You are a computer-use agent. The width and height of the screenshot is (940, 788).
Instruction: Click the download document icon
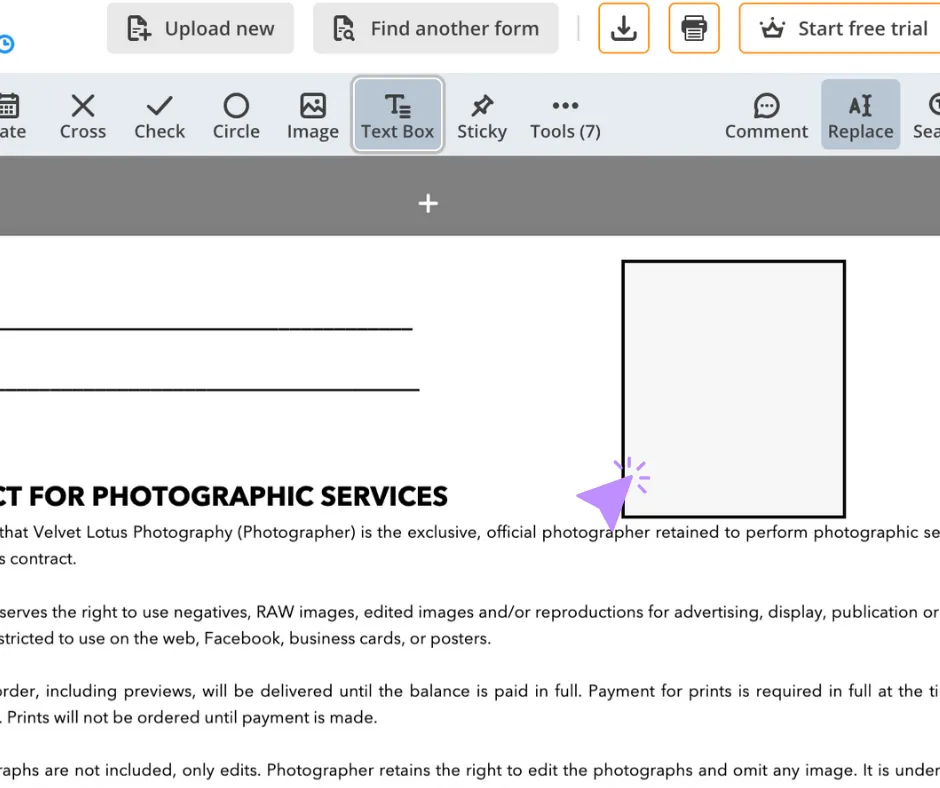tap(624, 28)
